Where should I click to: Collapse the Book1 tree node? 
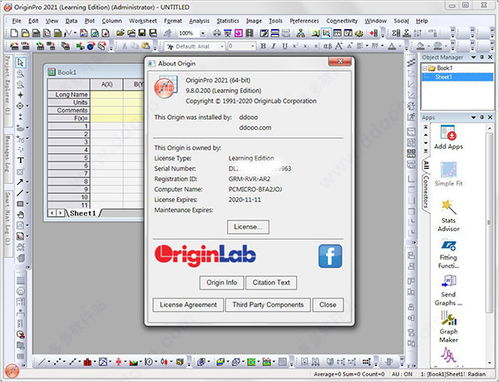coord(425,68)
